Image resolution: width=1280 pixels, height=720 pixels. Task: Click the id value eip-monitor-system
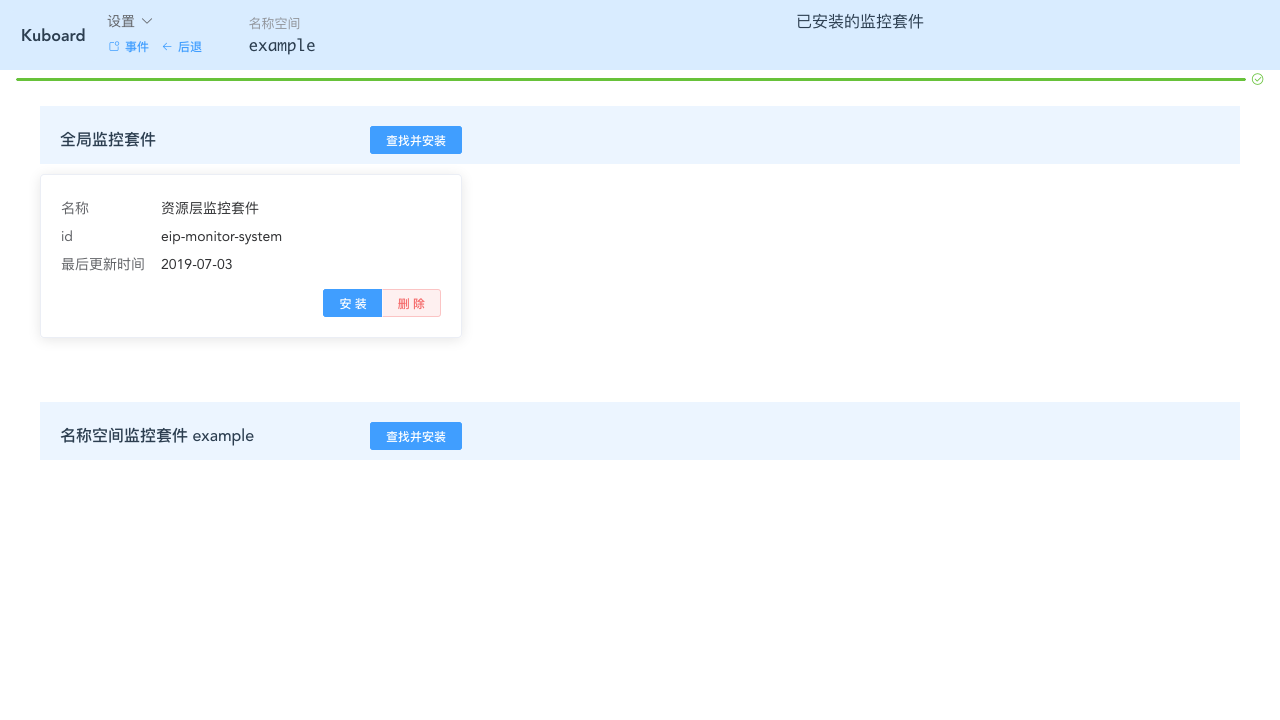coord(221,236)
